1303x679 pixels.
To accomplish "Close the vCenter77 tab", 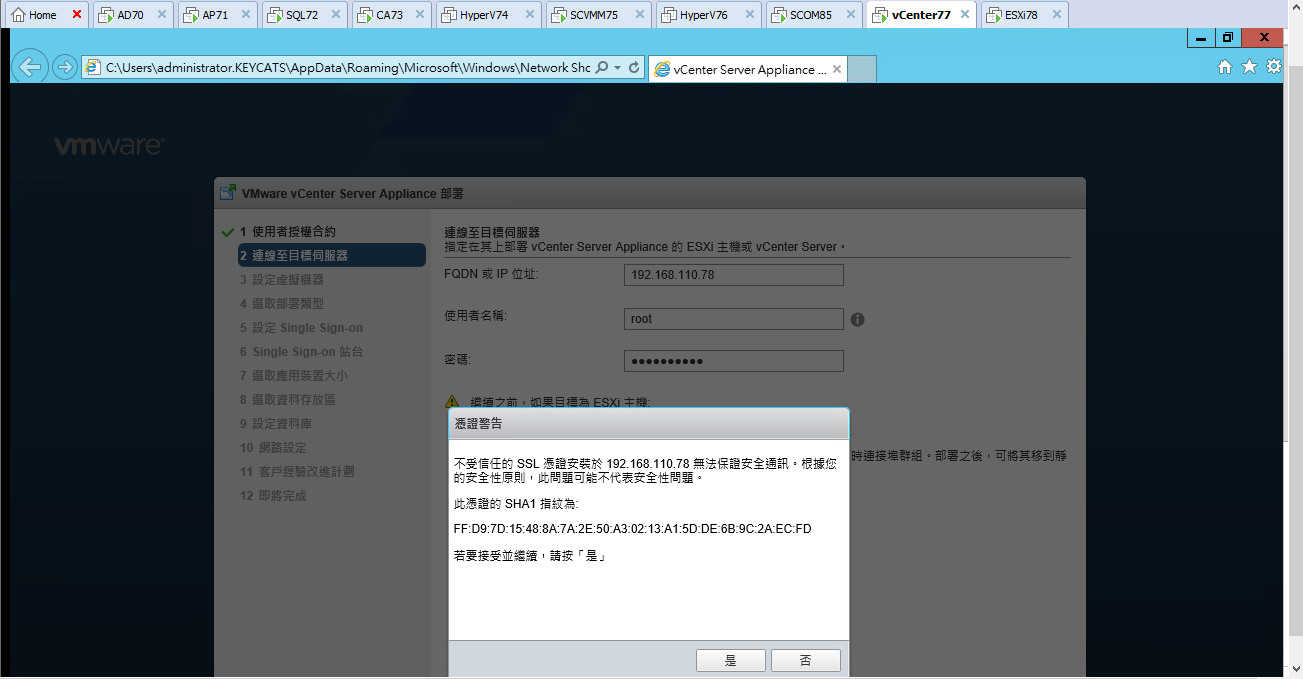I will [x=964, y=15].
